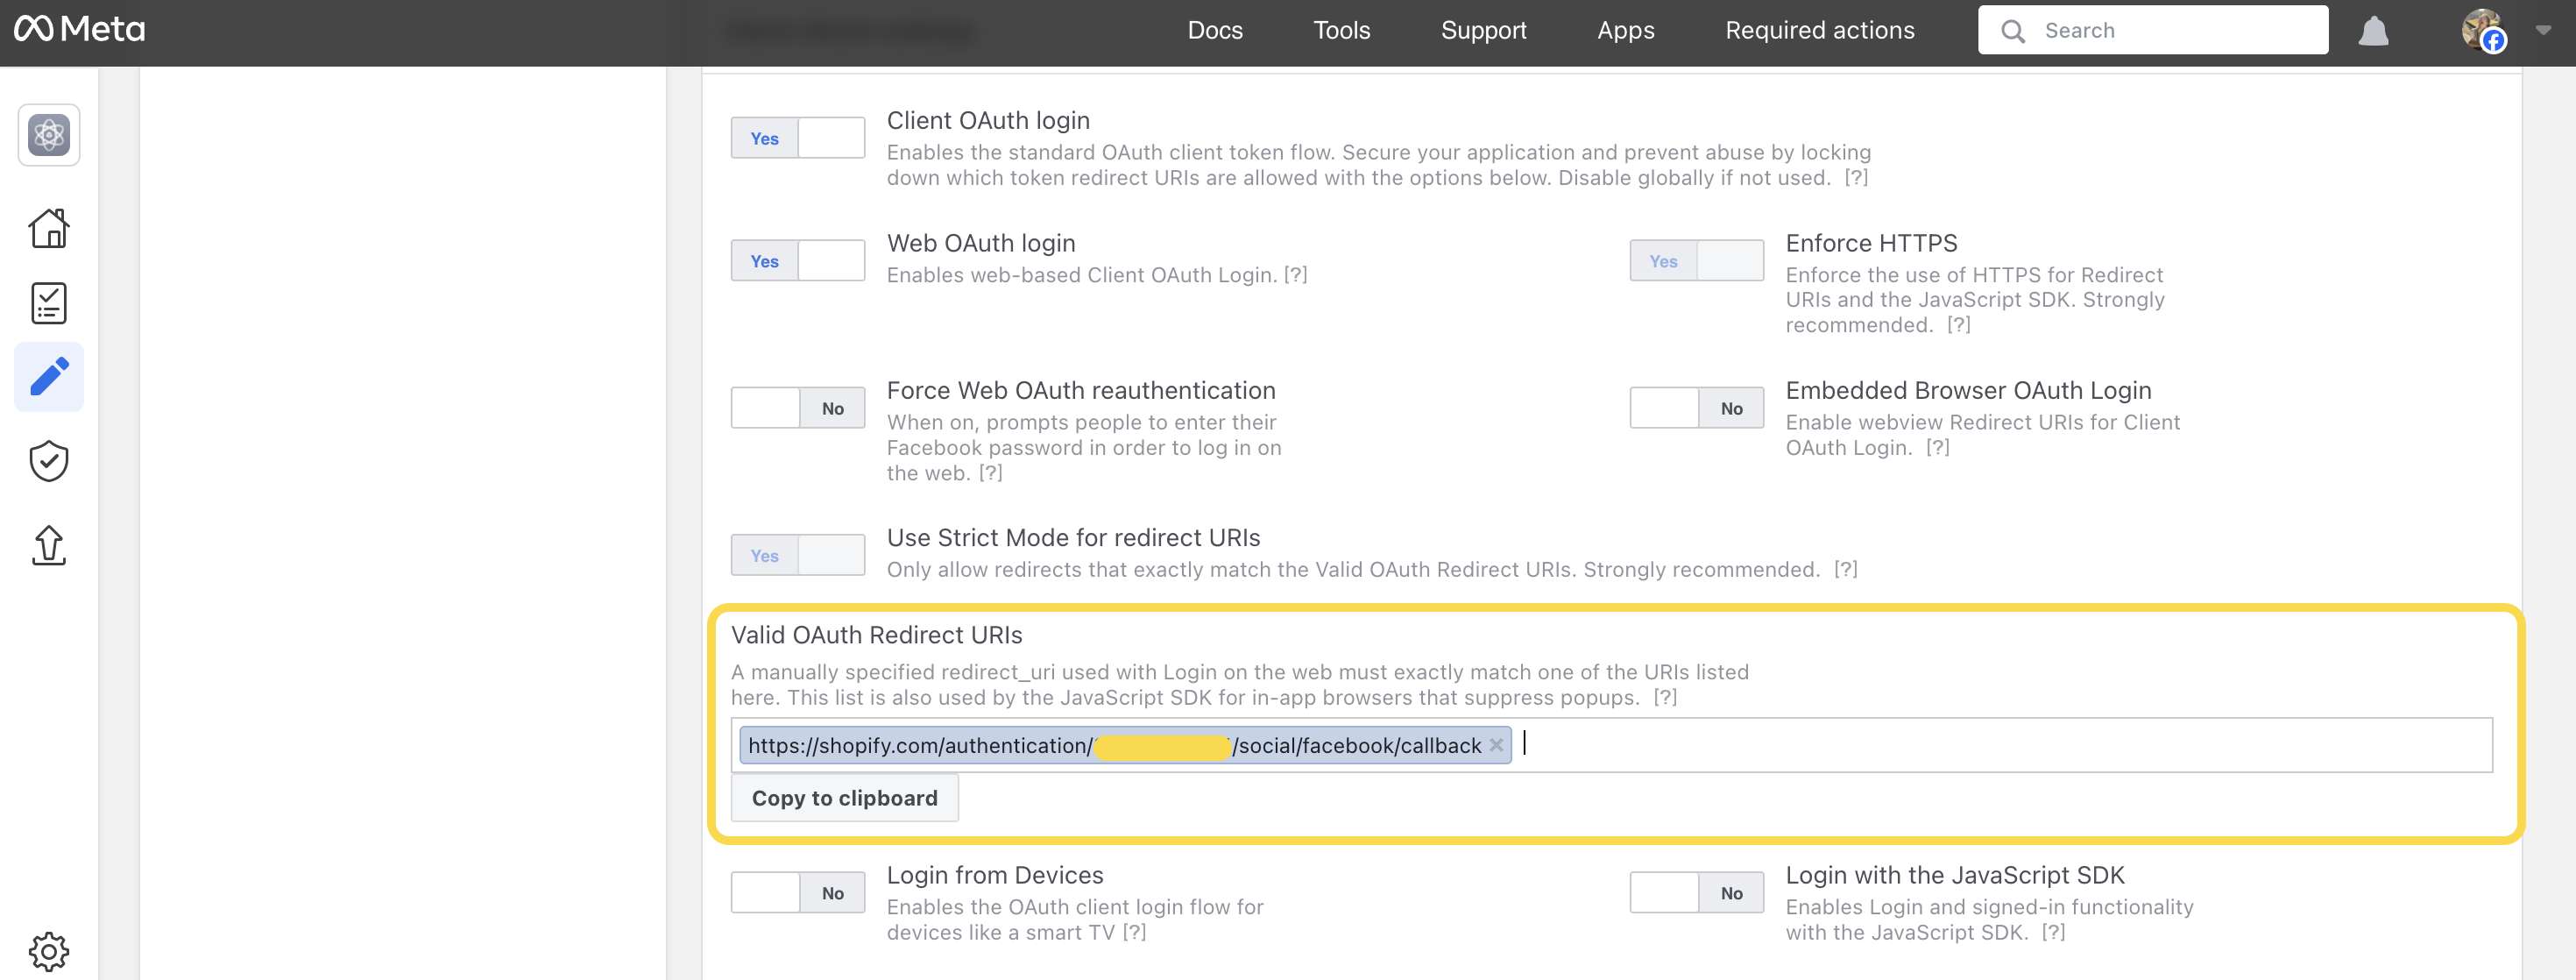Click the magnifier icon in the search bar
Screen dimensions: 2576x980
[x=2013, y=30]
